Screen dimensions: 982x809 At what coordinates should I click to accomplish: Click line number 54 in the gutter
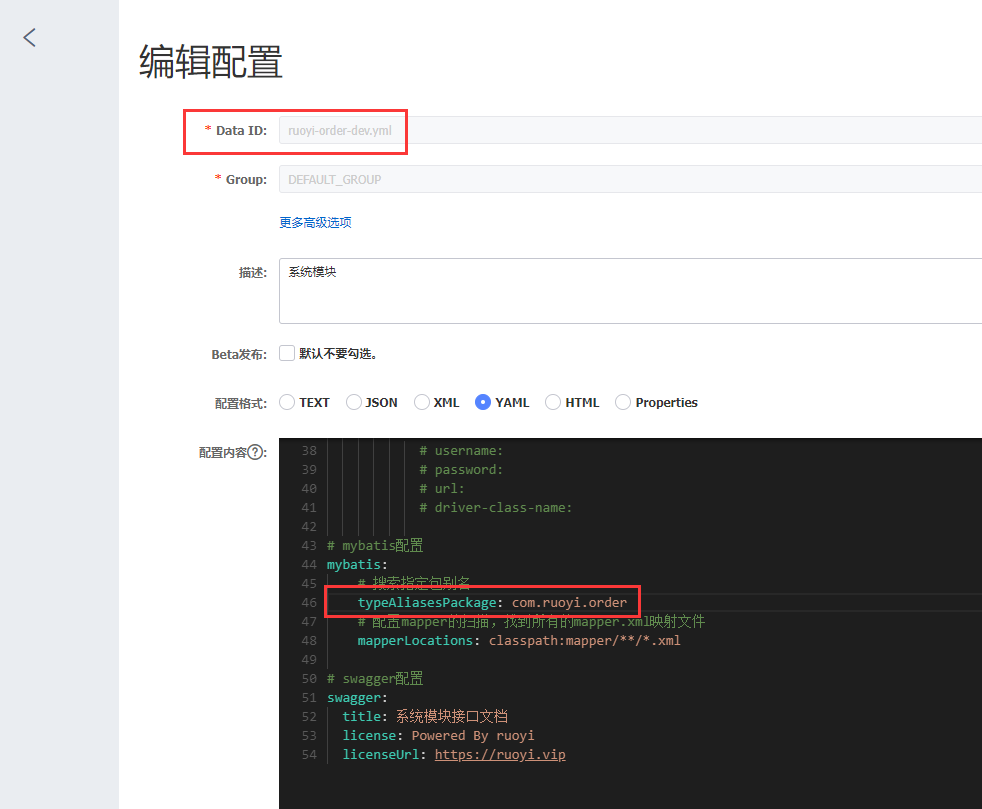pos(309,755)
